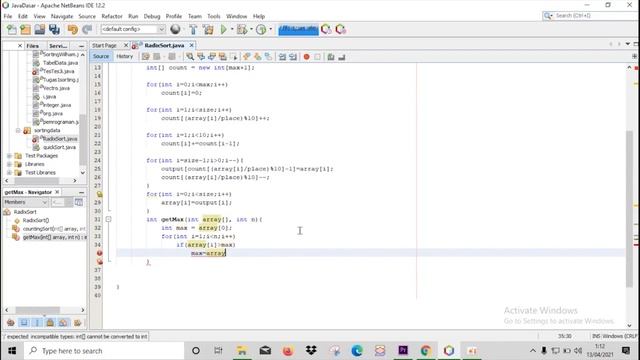Open the default config combo box
The width and height of the screenshot is (640, 360).
pyautogui.click(x=133, y=29)
